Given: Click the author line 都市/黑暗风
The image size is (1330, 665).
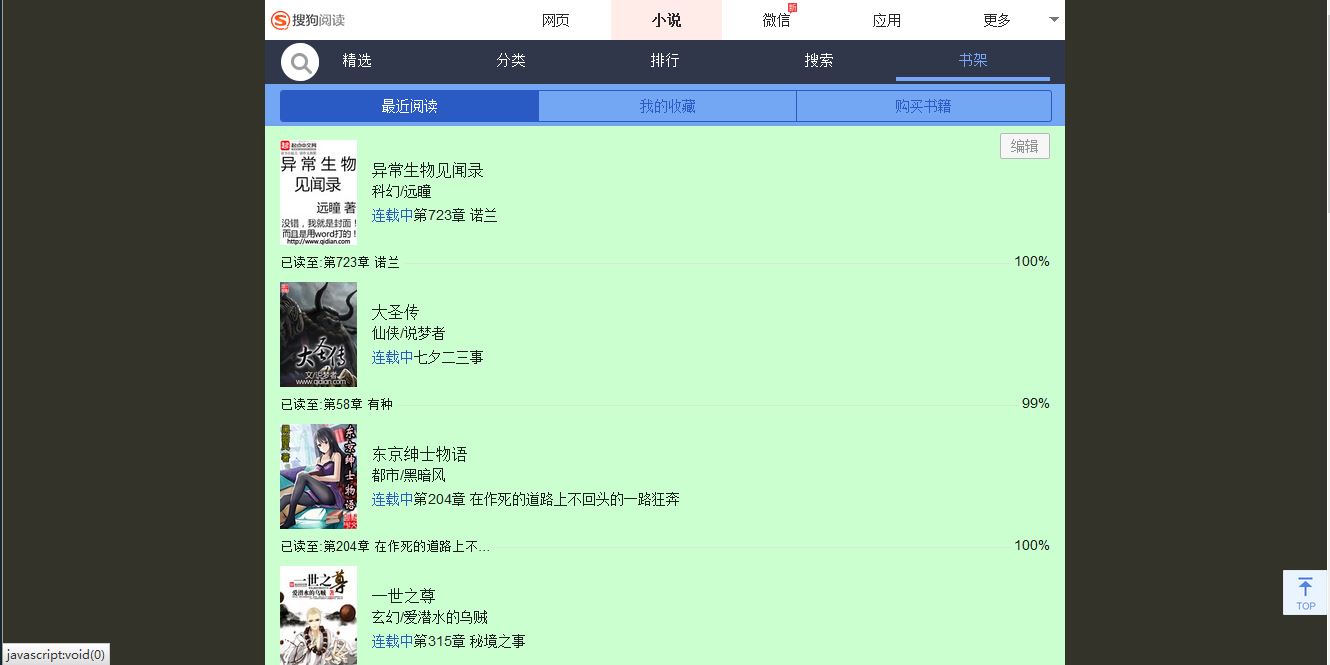Looking at the screenshot, I should click(x=409, y=476).
